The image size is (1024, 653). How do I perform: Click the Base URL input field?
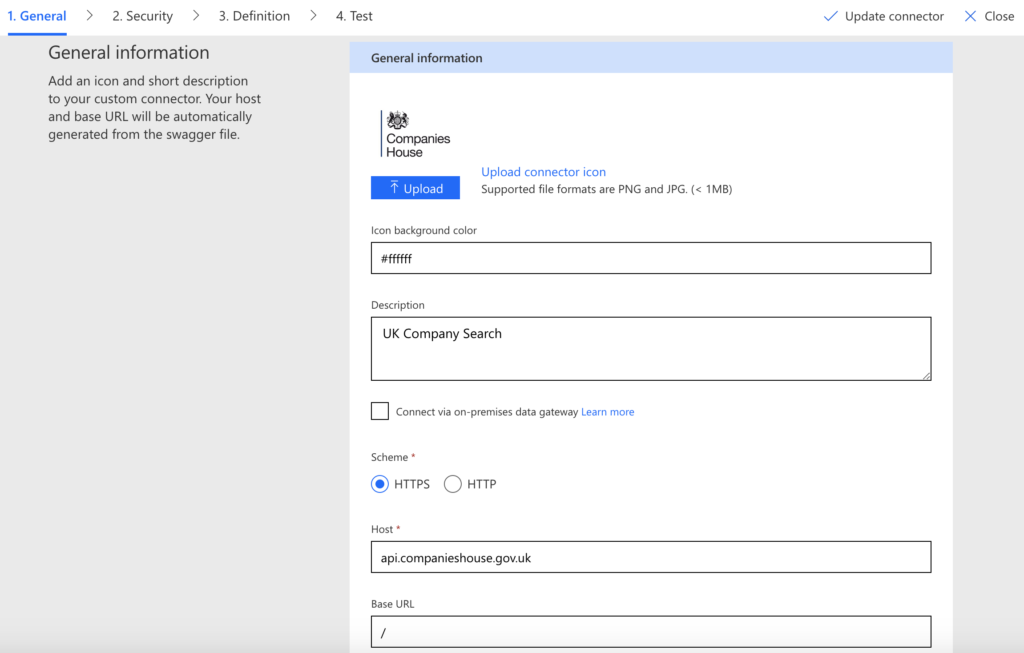click(x=650, y=631)
